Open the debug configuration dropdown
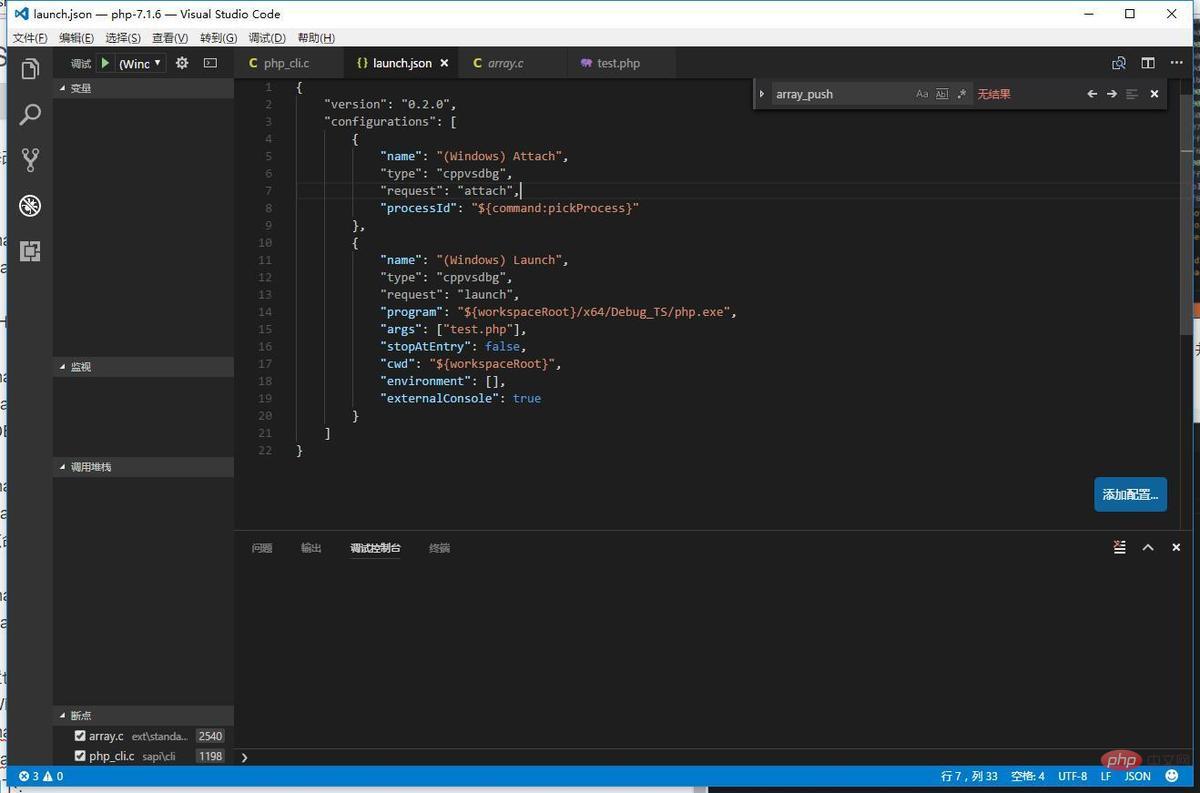The height and width of the screenshot is (793, 1200). 141,63
